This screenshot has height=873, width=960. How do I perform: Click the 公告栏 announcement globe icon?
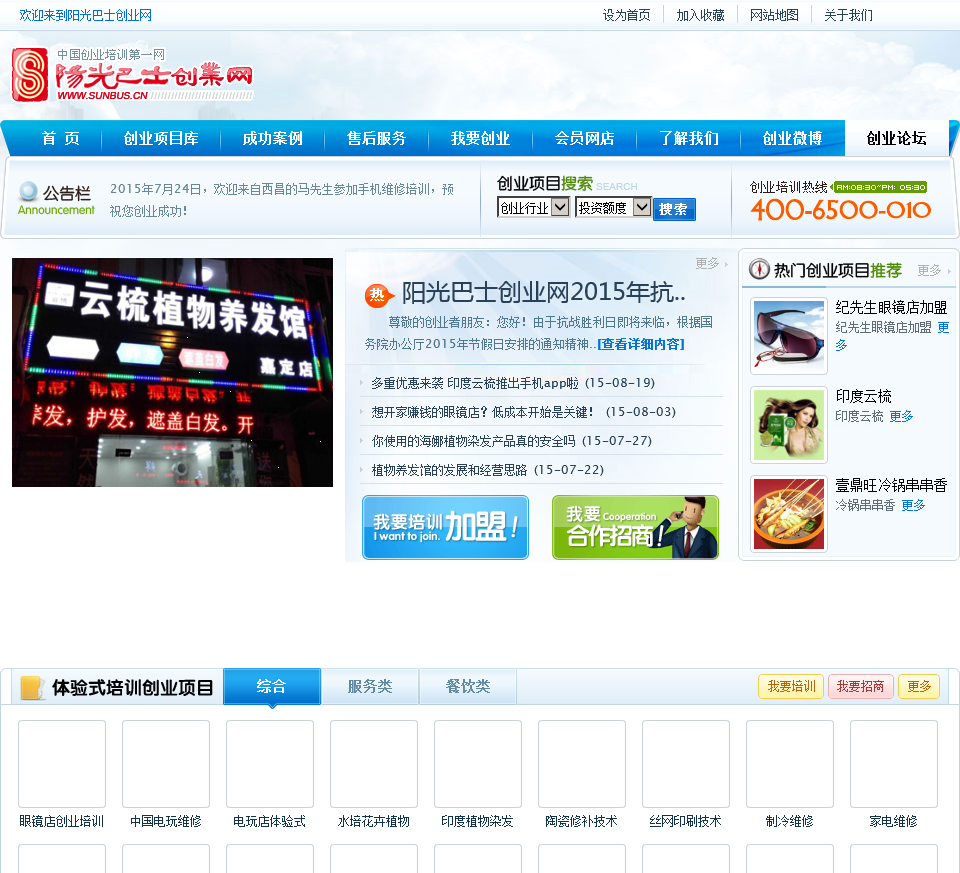(28, 192)
